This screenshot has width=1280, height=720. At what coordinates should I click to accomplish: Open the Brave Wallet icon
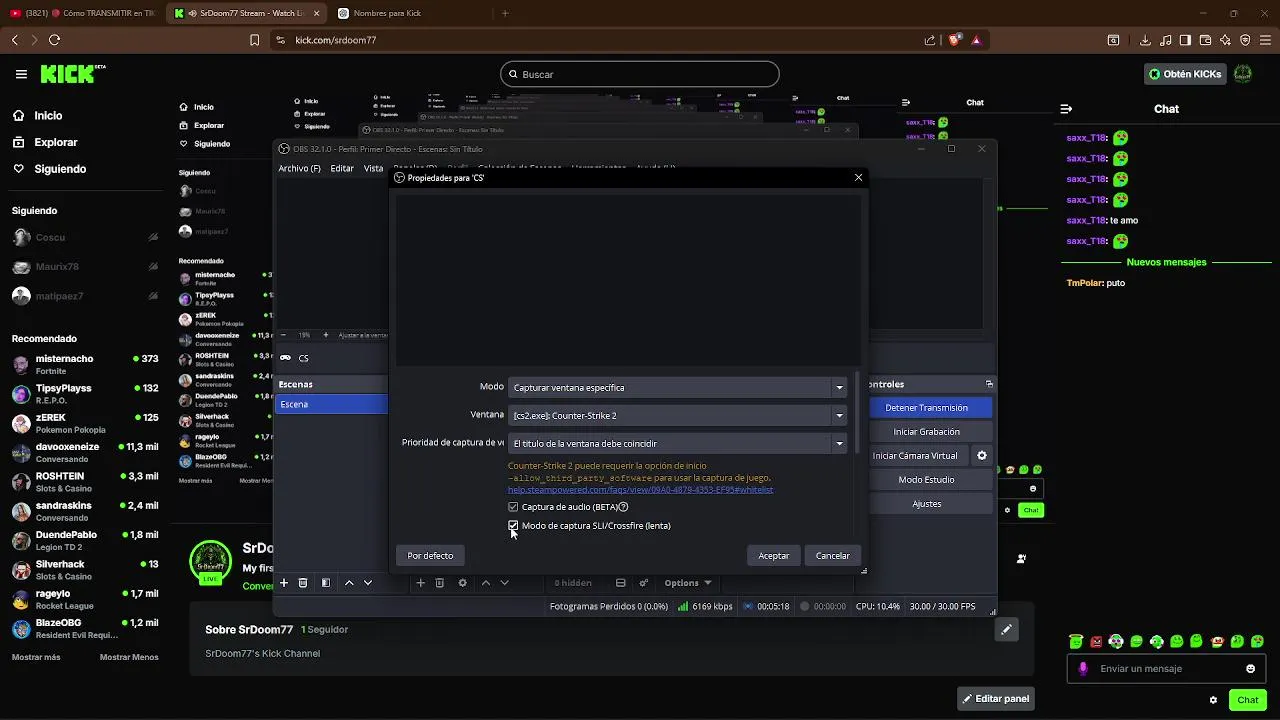point(1205,40)
